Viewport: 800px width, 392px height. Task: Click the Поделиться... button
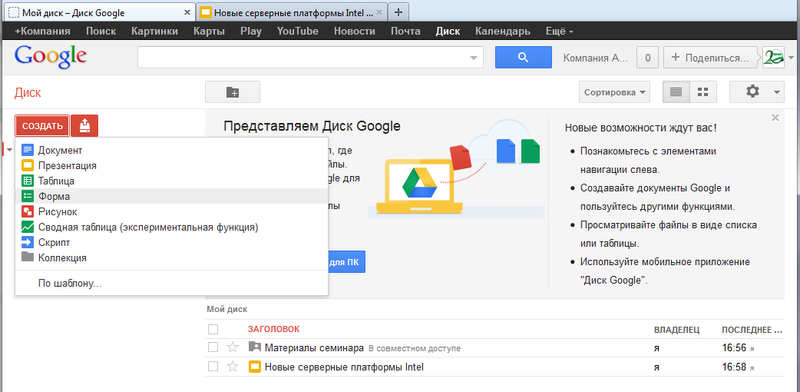pos(712,58)
